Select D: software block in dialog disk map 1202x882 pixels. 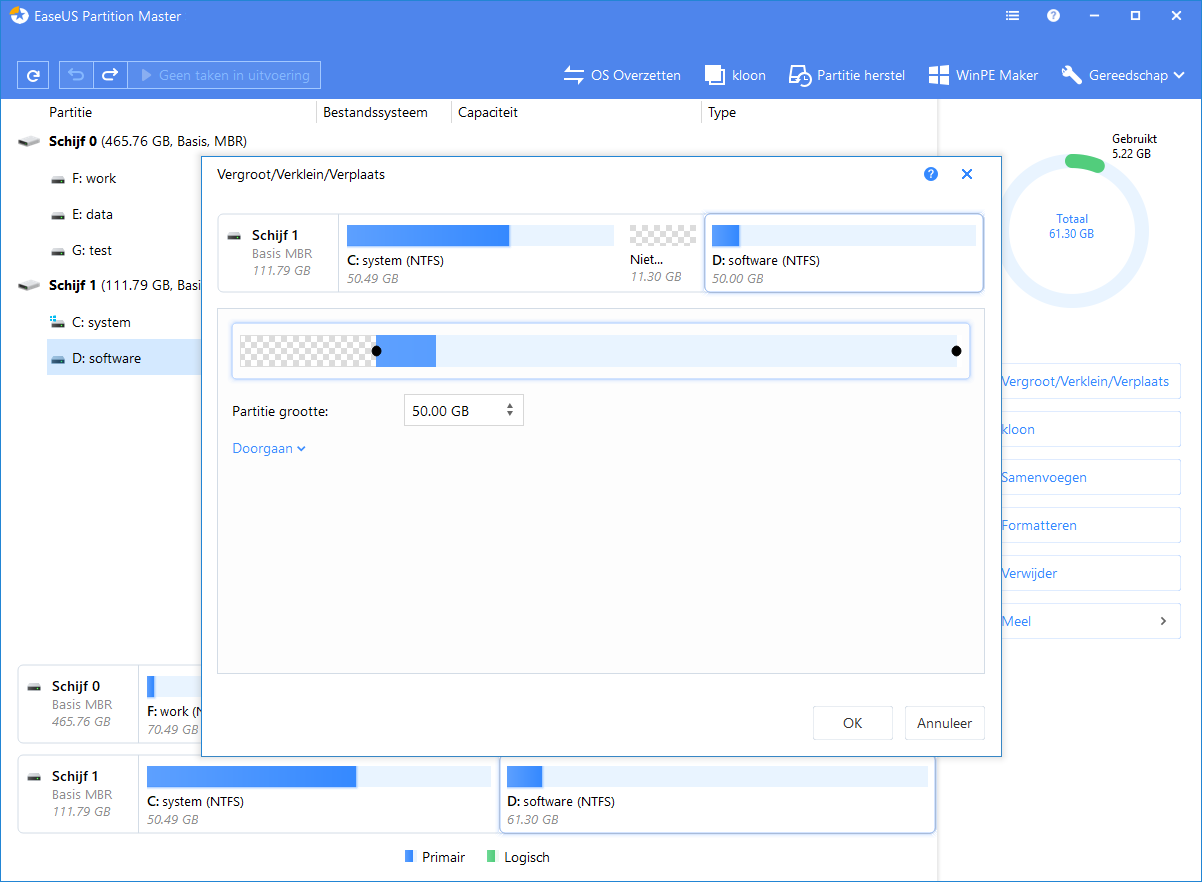(x=844, y=254)
